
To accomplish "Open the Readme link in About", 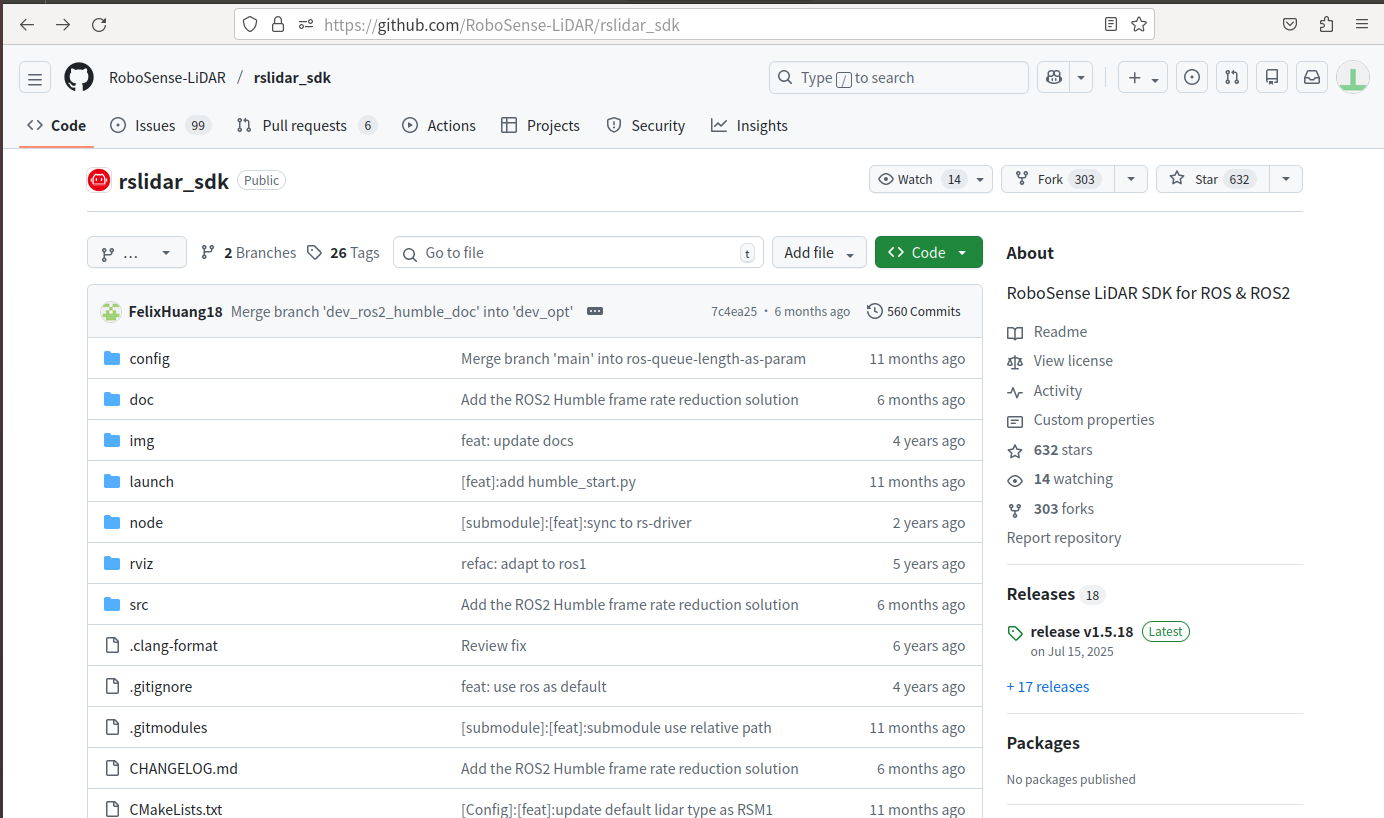I will [x=1047, y=332].
